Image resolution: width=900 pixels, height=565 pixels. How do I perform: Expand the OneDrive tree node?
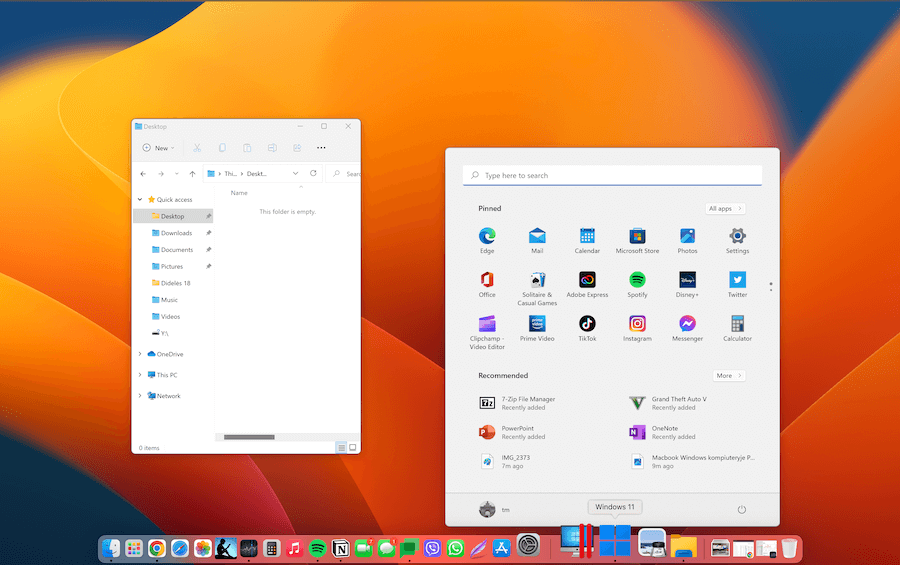[x=139, y=354]
